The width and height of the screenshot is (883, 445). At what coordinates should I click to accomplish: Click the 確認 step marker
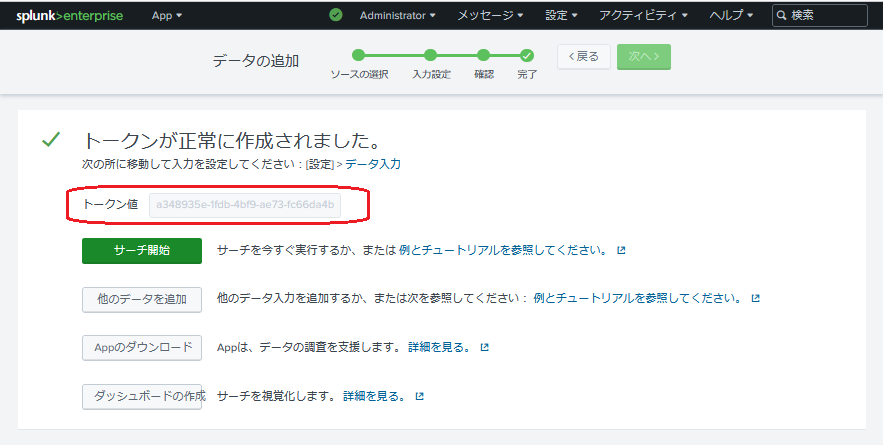[x=483, y=55]
